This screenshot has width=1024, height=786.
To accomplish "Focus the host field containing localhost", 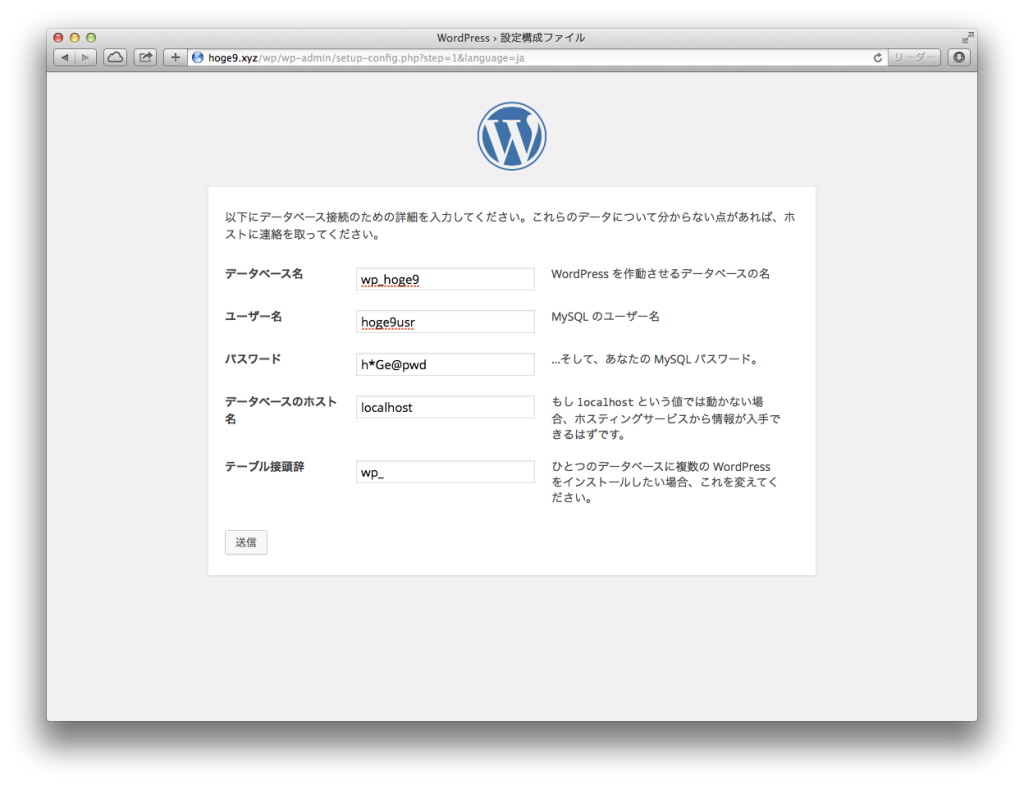I will tap(445, 407).
